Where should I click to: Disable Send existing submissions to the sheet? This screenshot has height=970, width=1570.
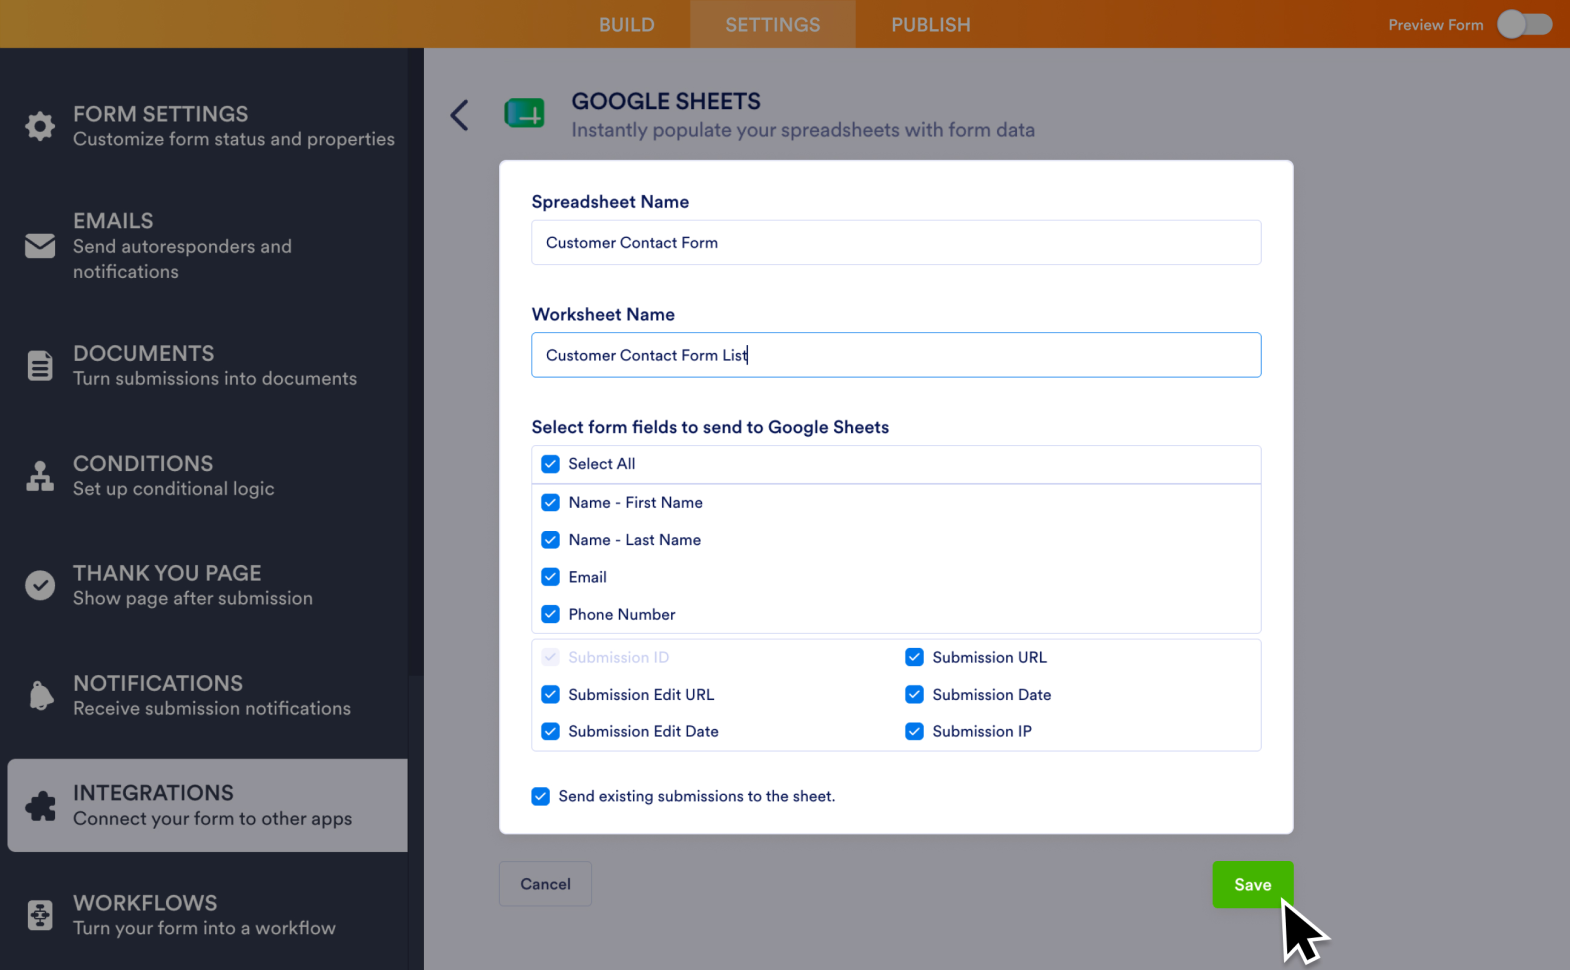(540, 796)
